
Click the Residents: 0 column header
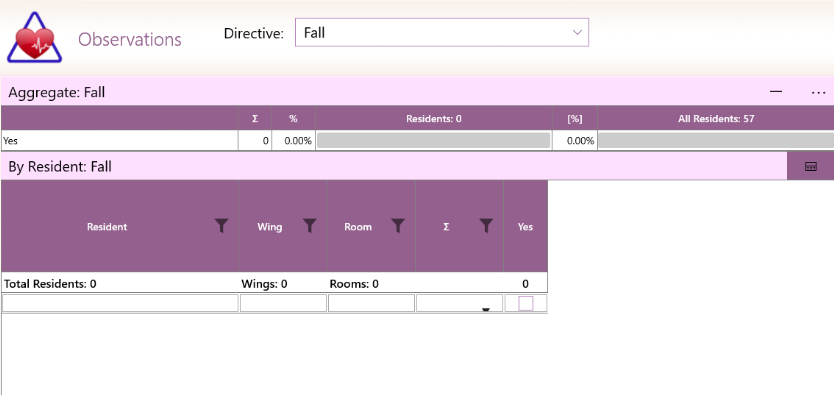click(x=433, y=119)
